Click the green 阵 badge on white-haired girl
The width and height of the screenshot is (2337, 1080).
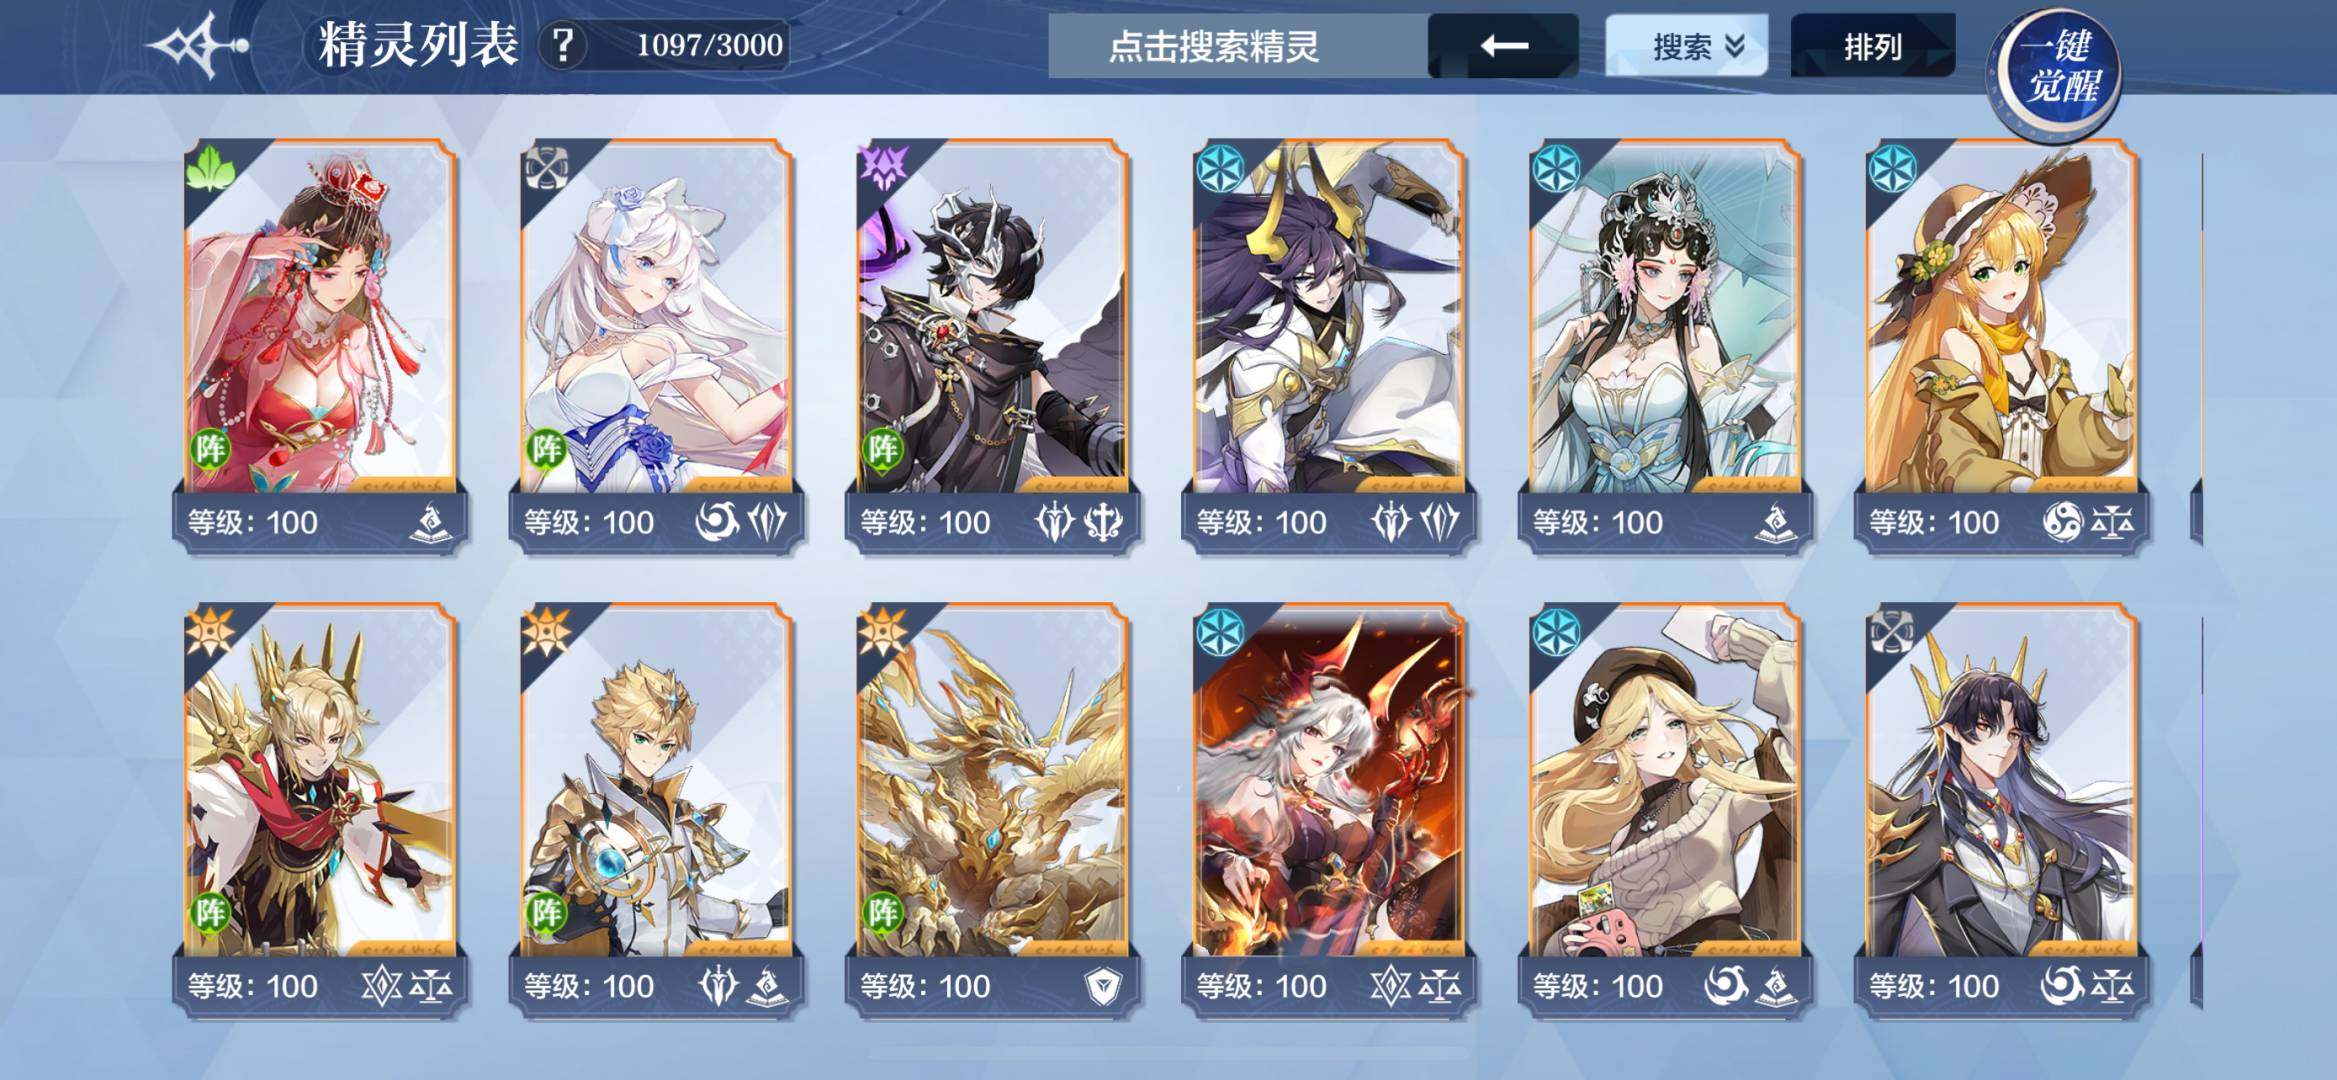point(546,449)
